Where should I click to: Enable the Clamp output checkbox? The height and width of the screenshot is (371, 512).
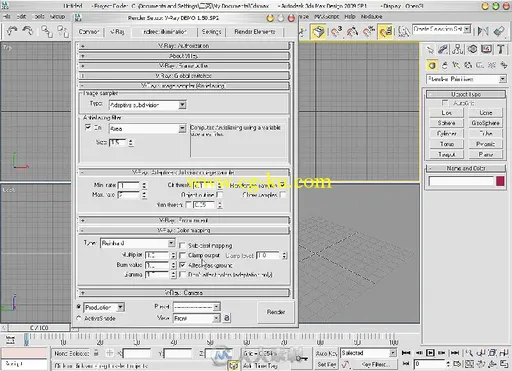[182, 255]
